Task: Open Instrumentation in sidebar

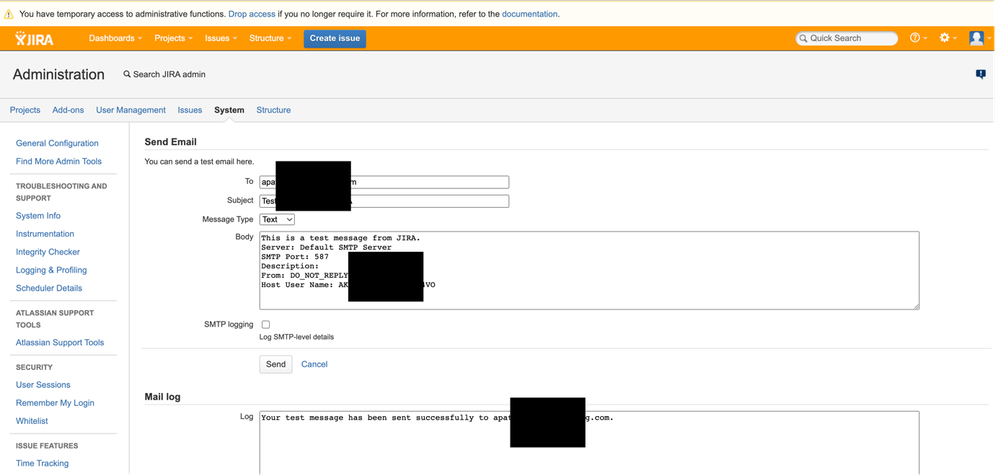Action: [45, 234]
